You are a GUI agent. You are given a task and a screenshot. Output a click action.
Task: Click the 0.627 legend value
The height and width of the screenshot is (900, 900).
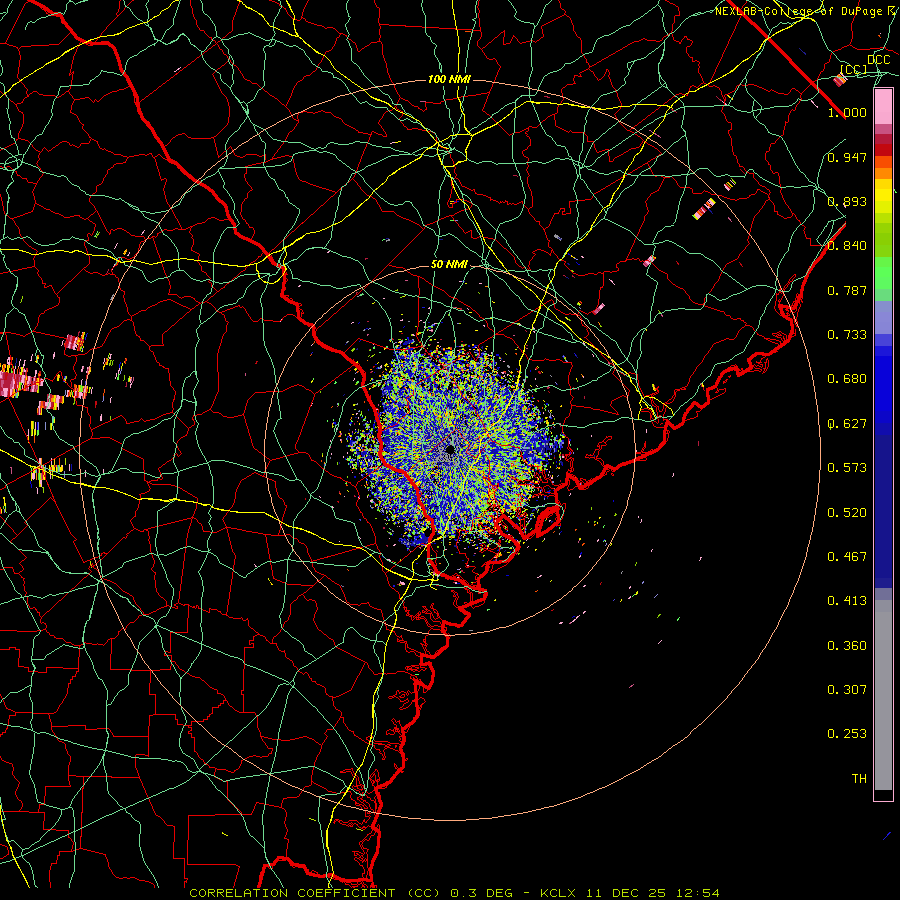pyautogui.click(x=847, y=424)
